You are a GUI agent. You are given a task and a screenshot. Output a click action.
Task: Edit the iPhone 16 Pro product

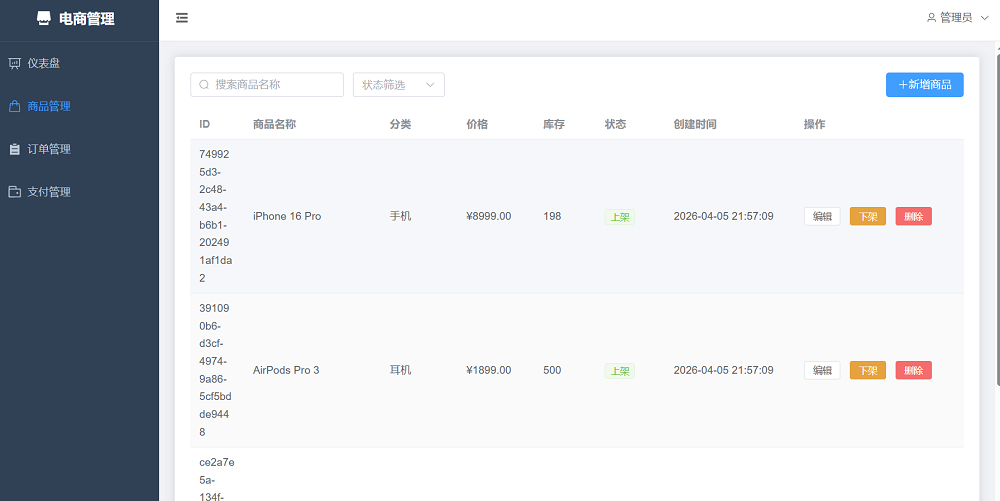[x=822, y=216]
